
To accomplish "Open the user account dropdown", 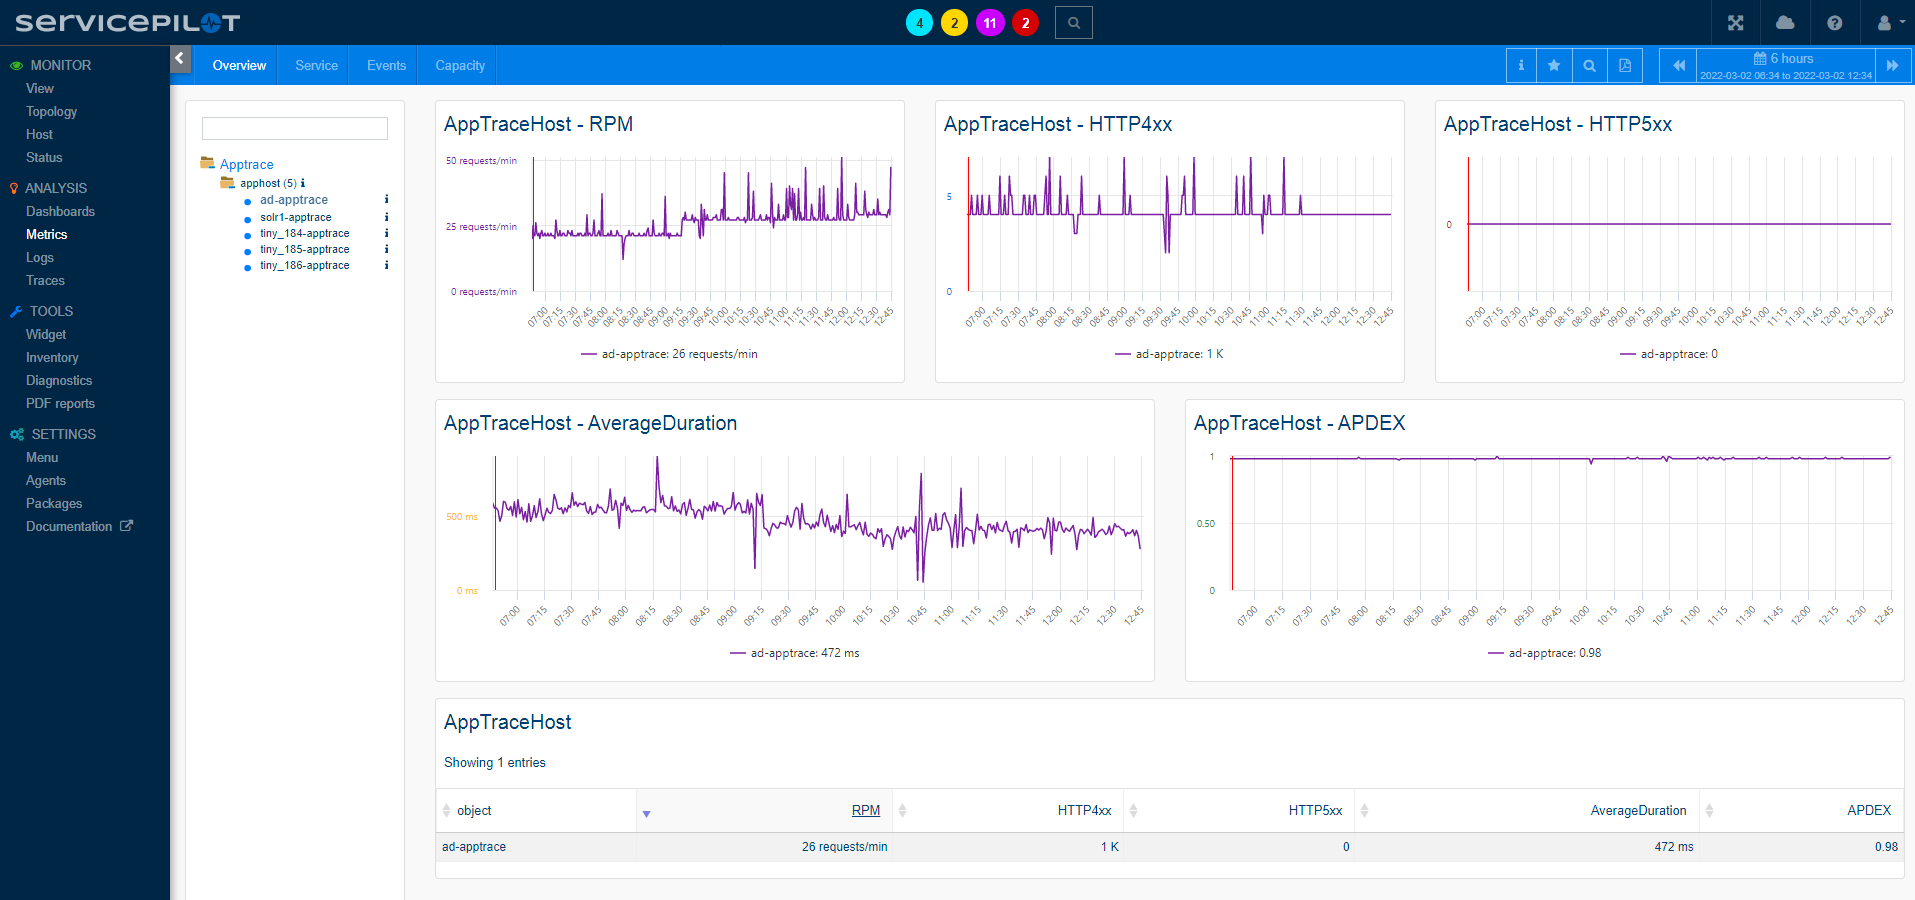I will [x=1888, y=22].
